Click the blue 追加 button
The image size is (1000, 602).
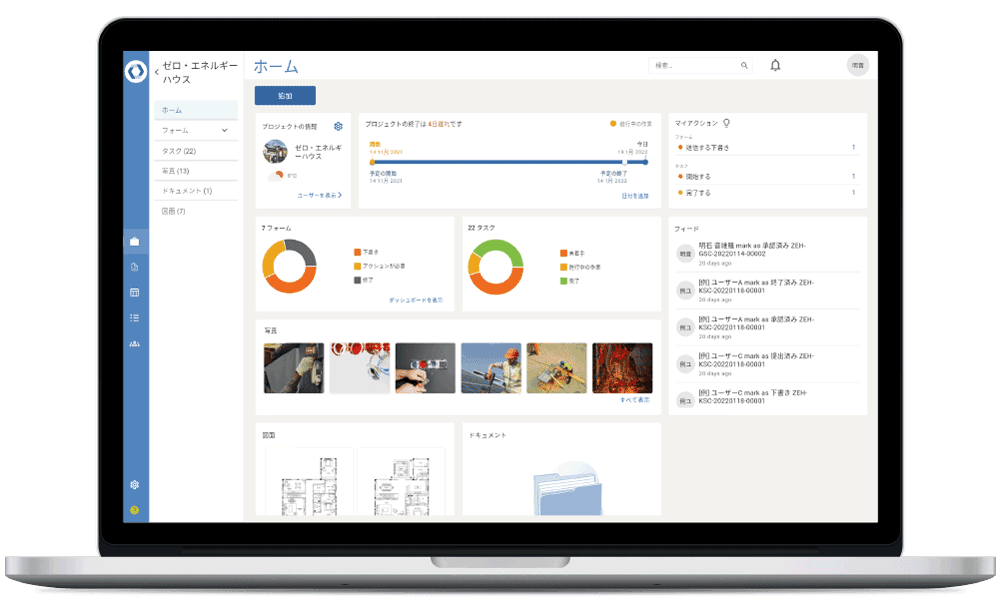[285, 96]
